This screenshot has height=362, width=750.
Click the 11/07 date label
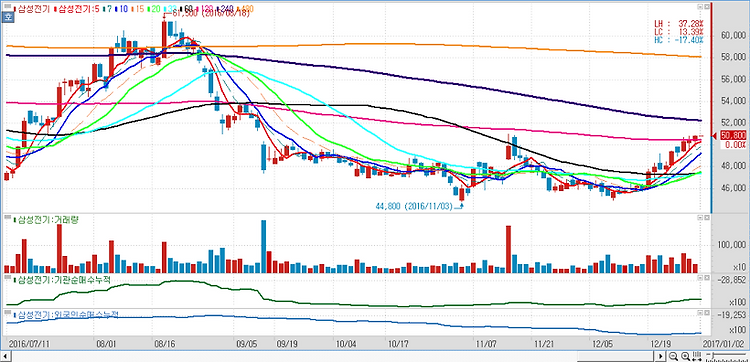click(485, 344)
